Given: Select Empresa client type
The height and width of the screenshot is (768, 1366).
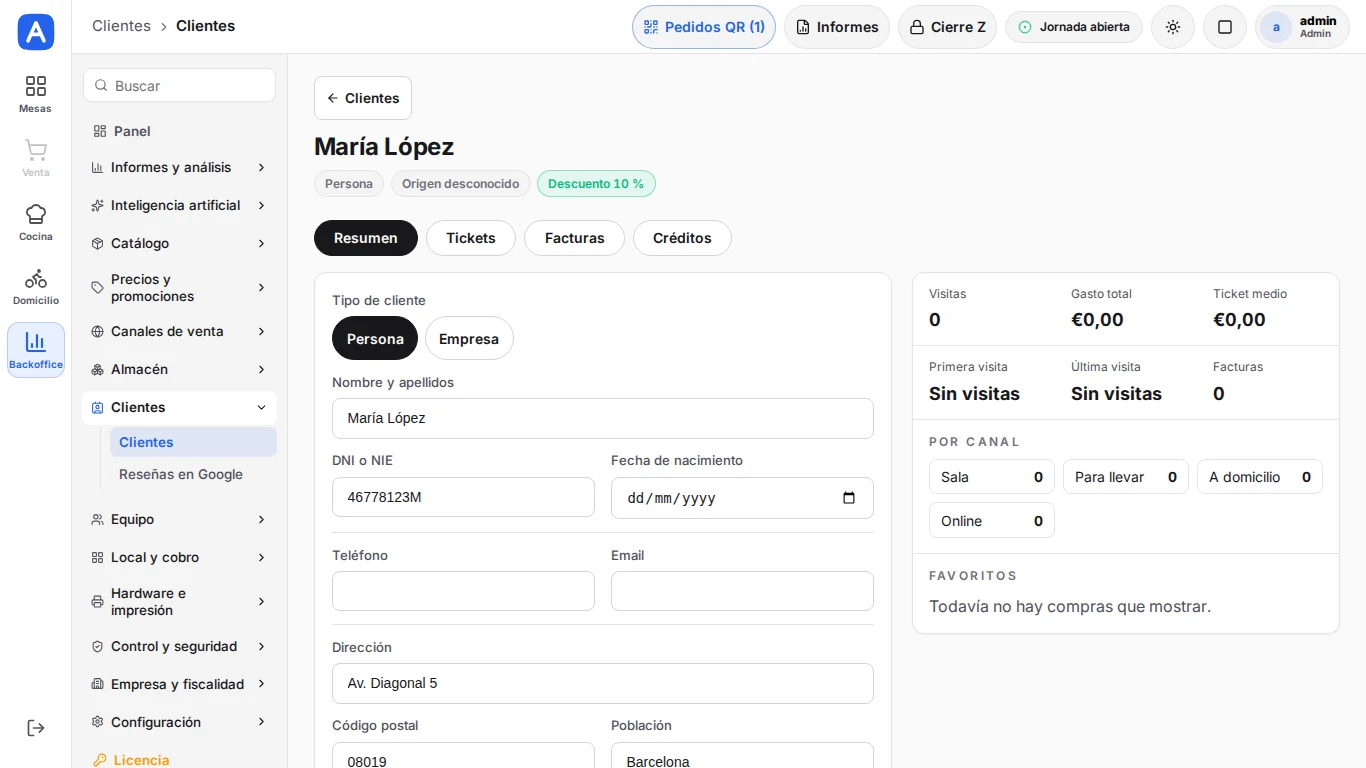Looking at the screenshot, I should tap(469, 338).
